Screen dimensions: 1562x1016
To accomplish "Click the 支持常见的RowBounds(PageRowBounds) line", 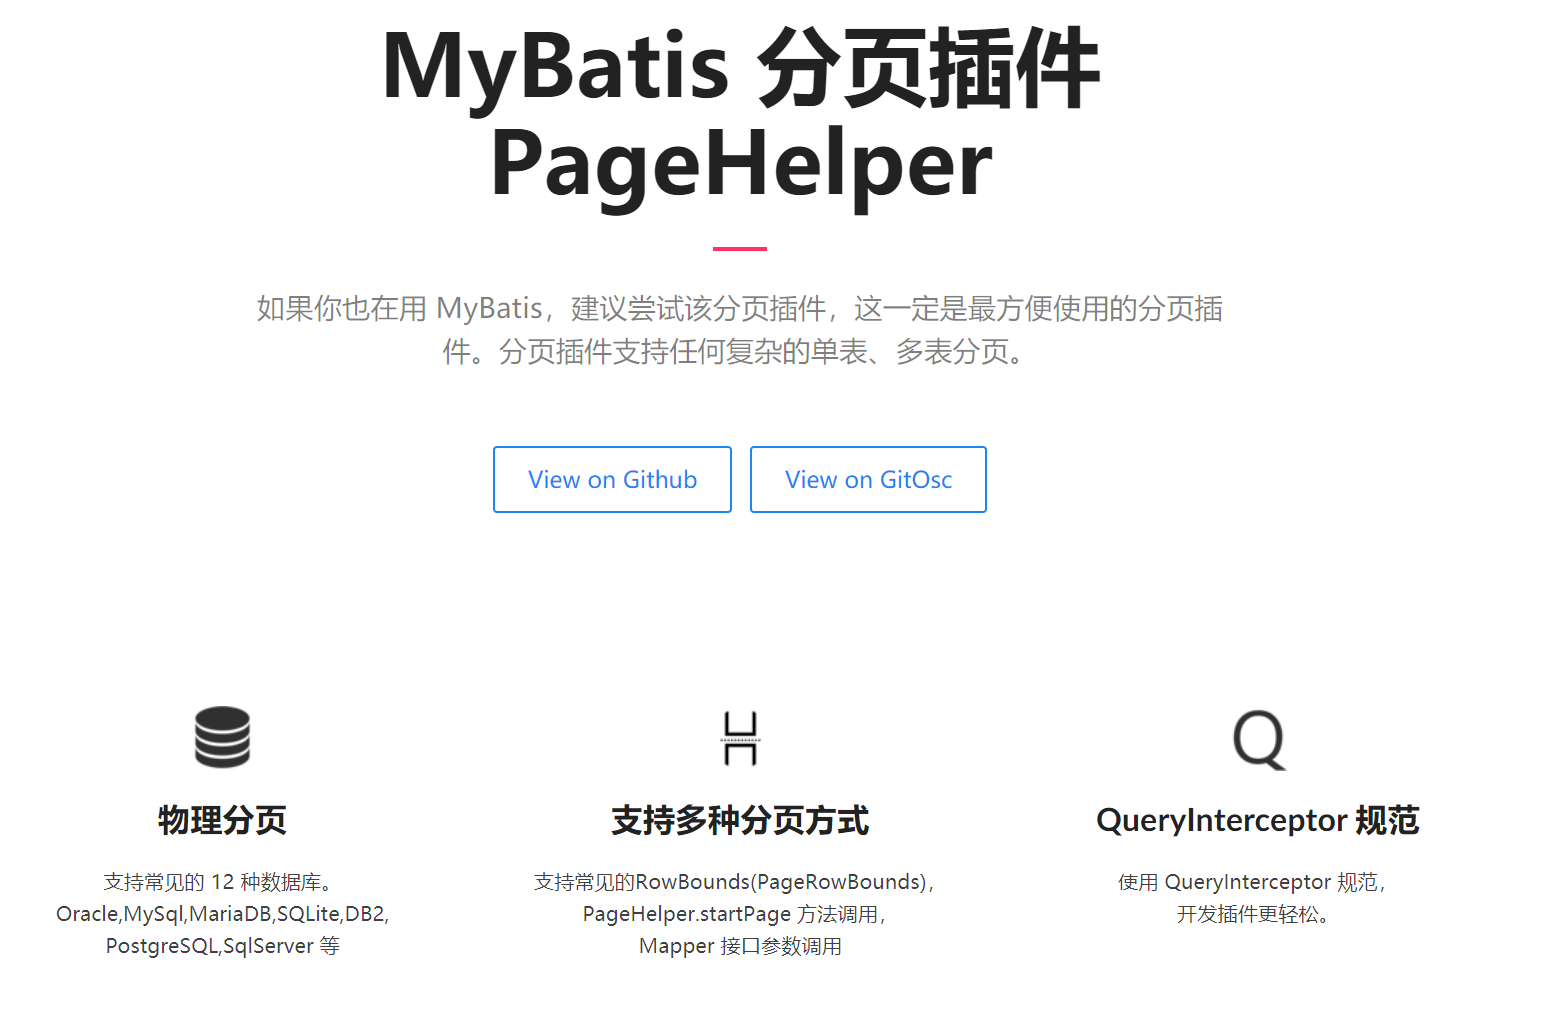I will pos(734,882).
